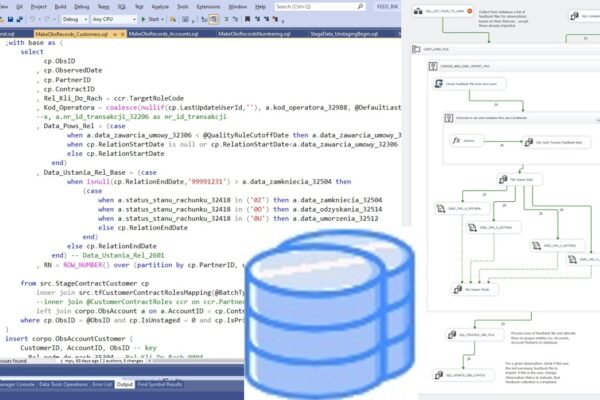
Task: Click the Save icon in toolbar
Action: click(10, 19)
